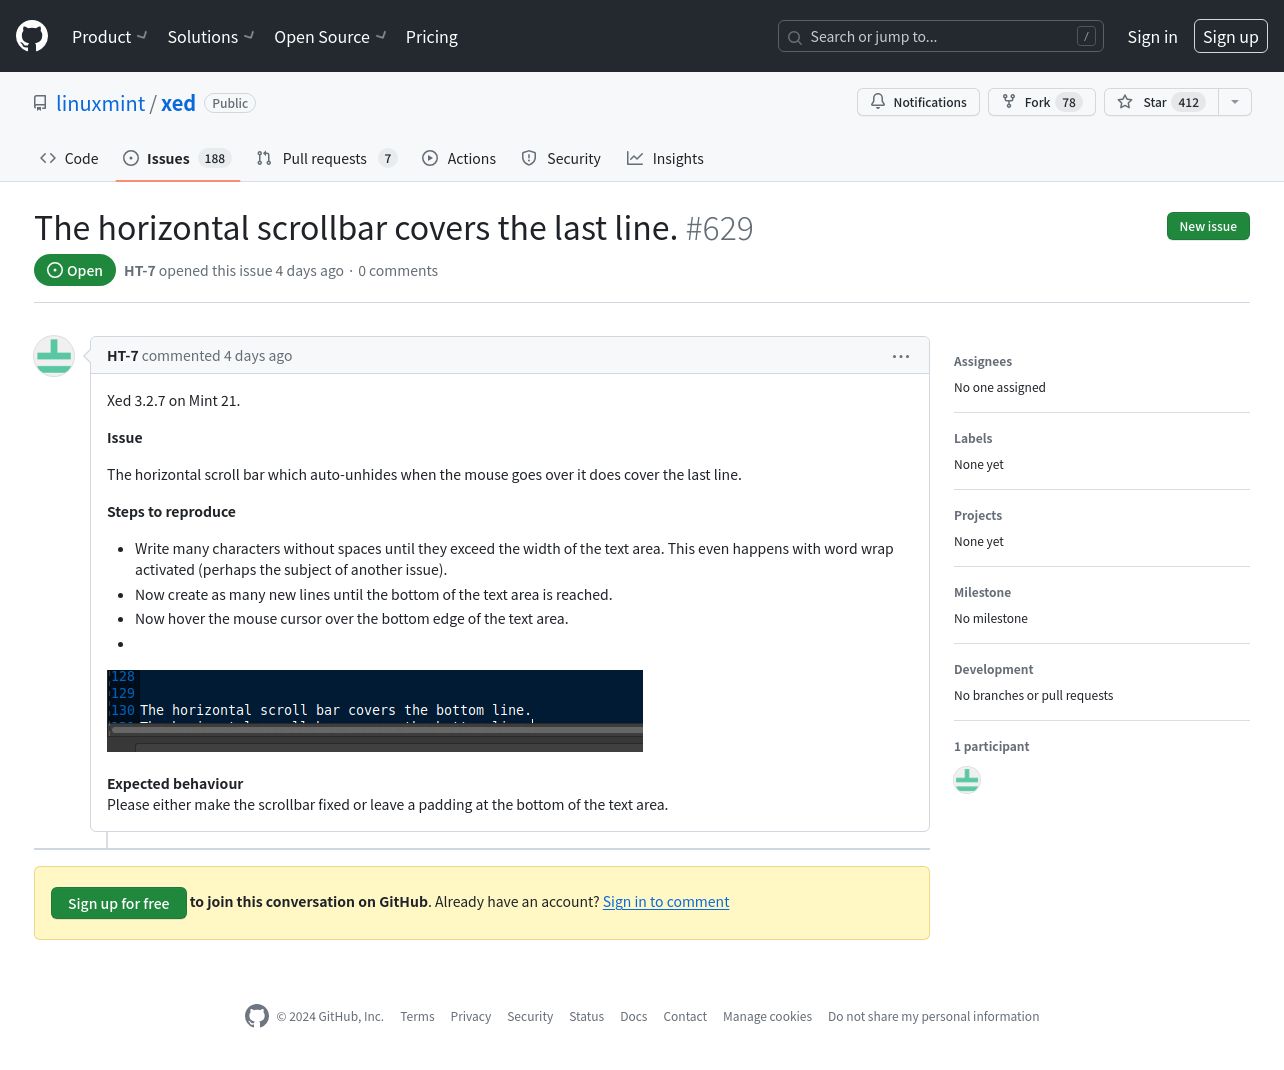Image resolution: width=1284 pixels, height=1070 pixels.
Task: Click Sign in to comment link
Action: coord(666,901)
